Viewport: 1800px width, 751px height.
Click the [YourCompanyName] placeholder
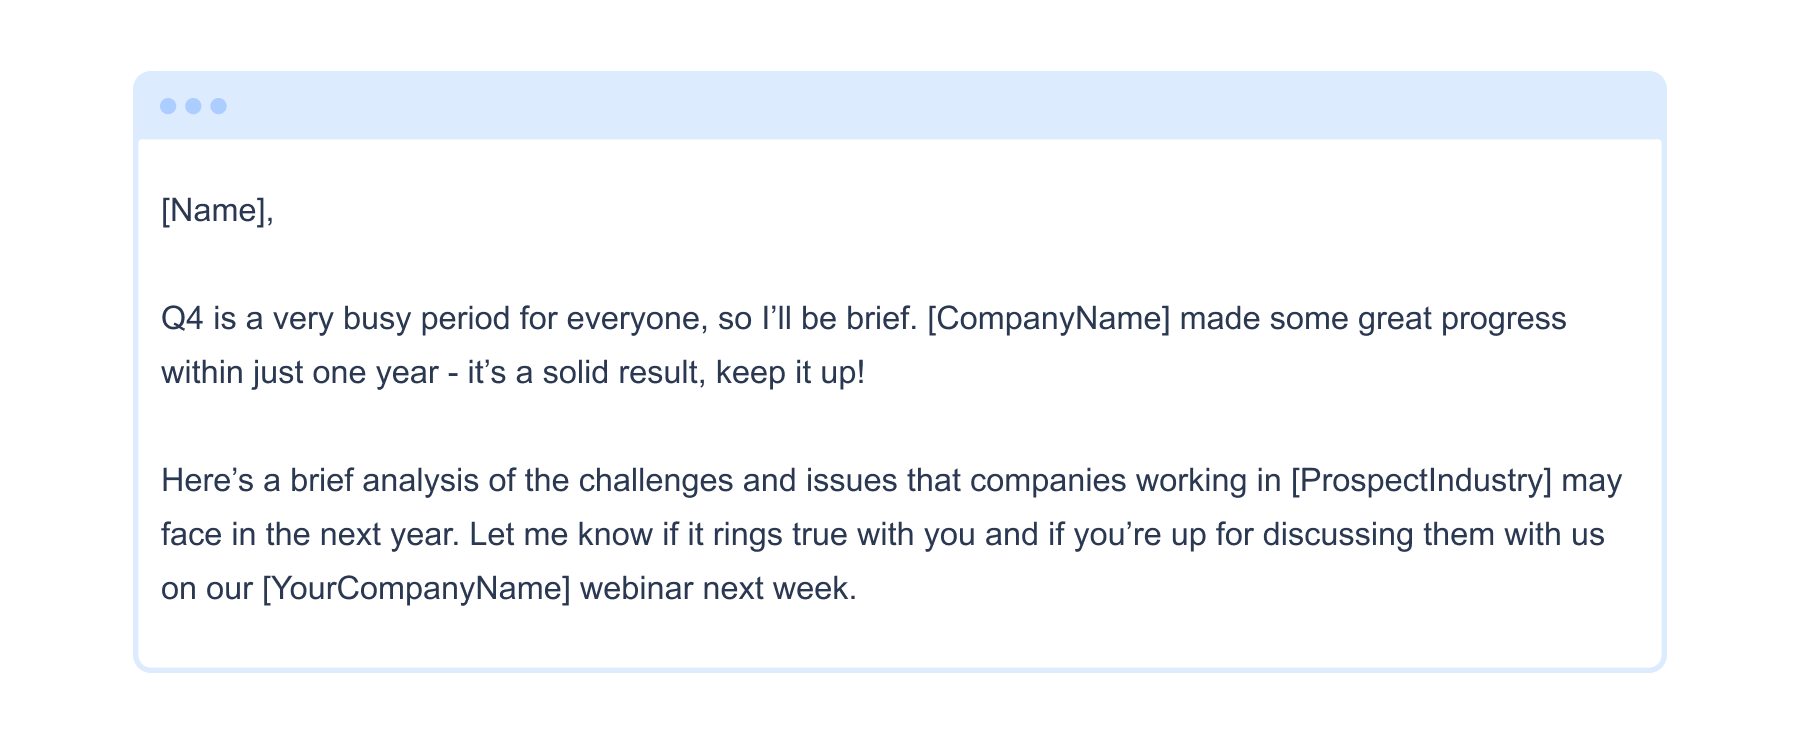[416, 589]
